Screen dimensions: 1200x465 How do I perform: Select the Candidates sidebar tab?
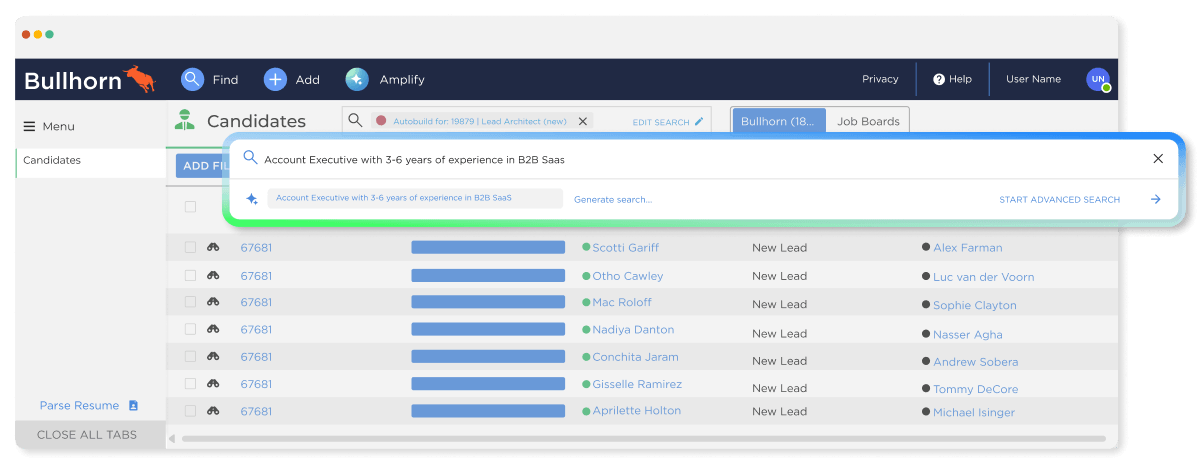coord(91,163)
